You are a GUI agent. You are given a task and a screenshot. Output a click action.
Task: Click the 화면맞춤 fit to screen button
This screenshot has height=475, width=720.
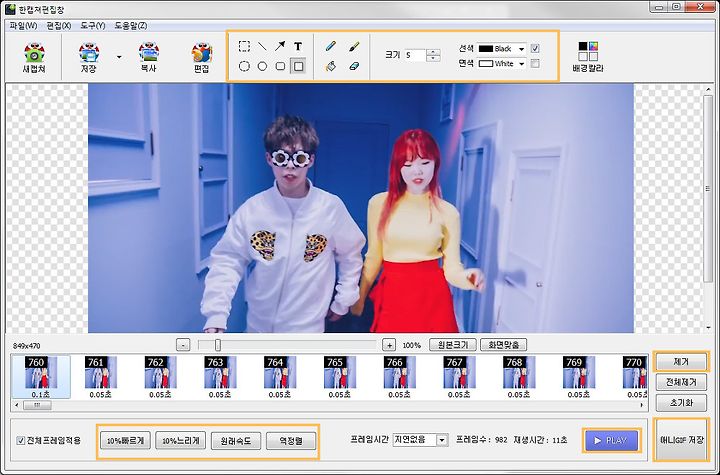coord(503,345)
